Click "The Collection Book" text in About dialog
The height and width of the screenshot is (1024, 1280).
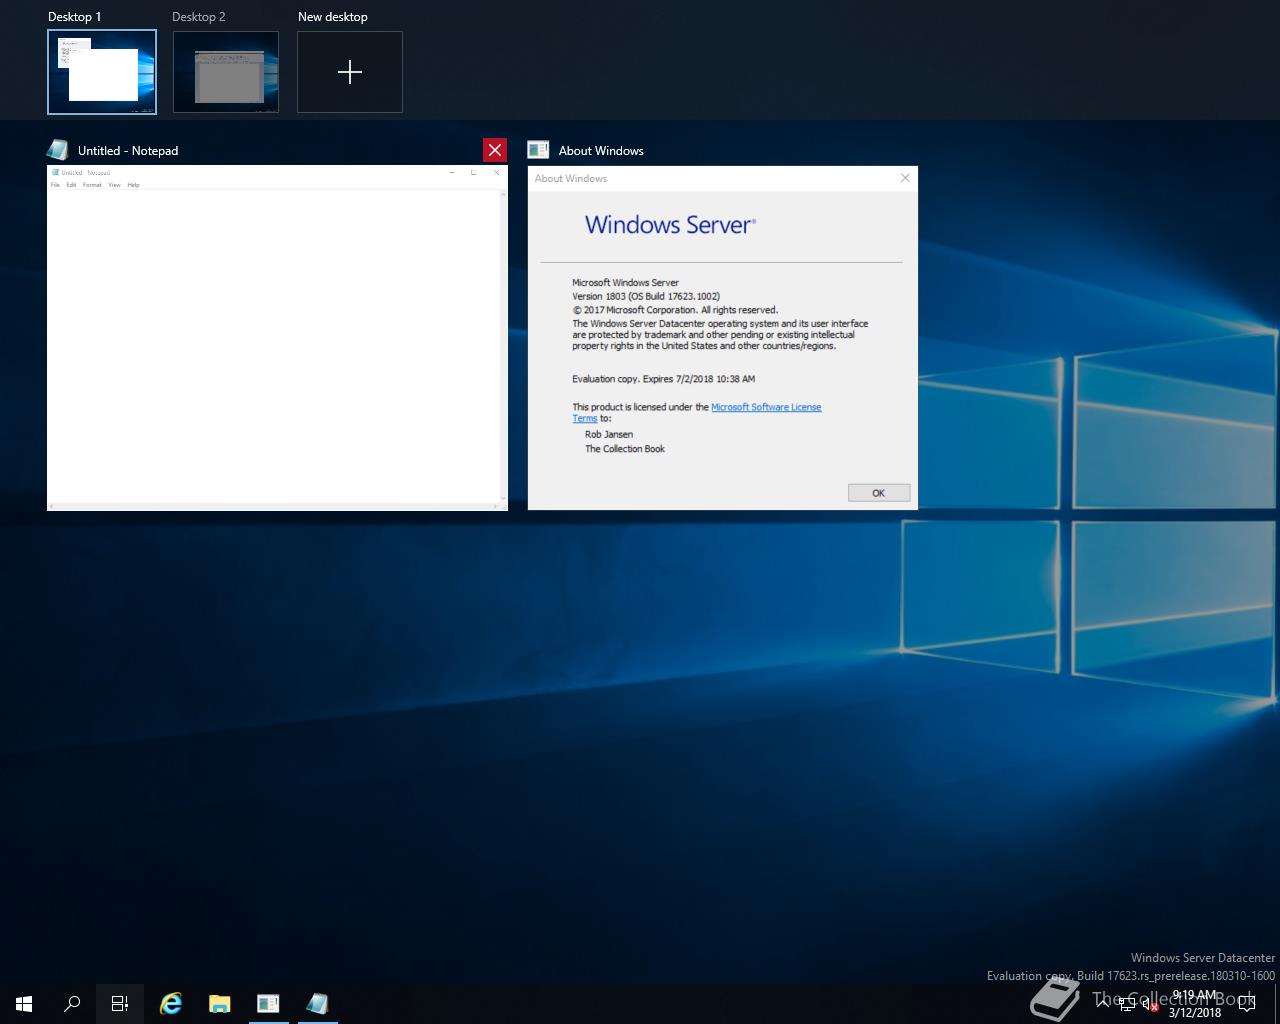click(625, 449)
